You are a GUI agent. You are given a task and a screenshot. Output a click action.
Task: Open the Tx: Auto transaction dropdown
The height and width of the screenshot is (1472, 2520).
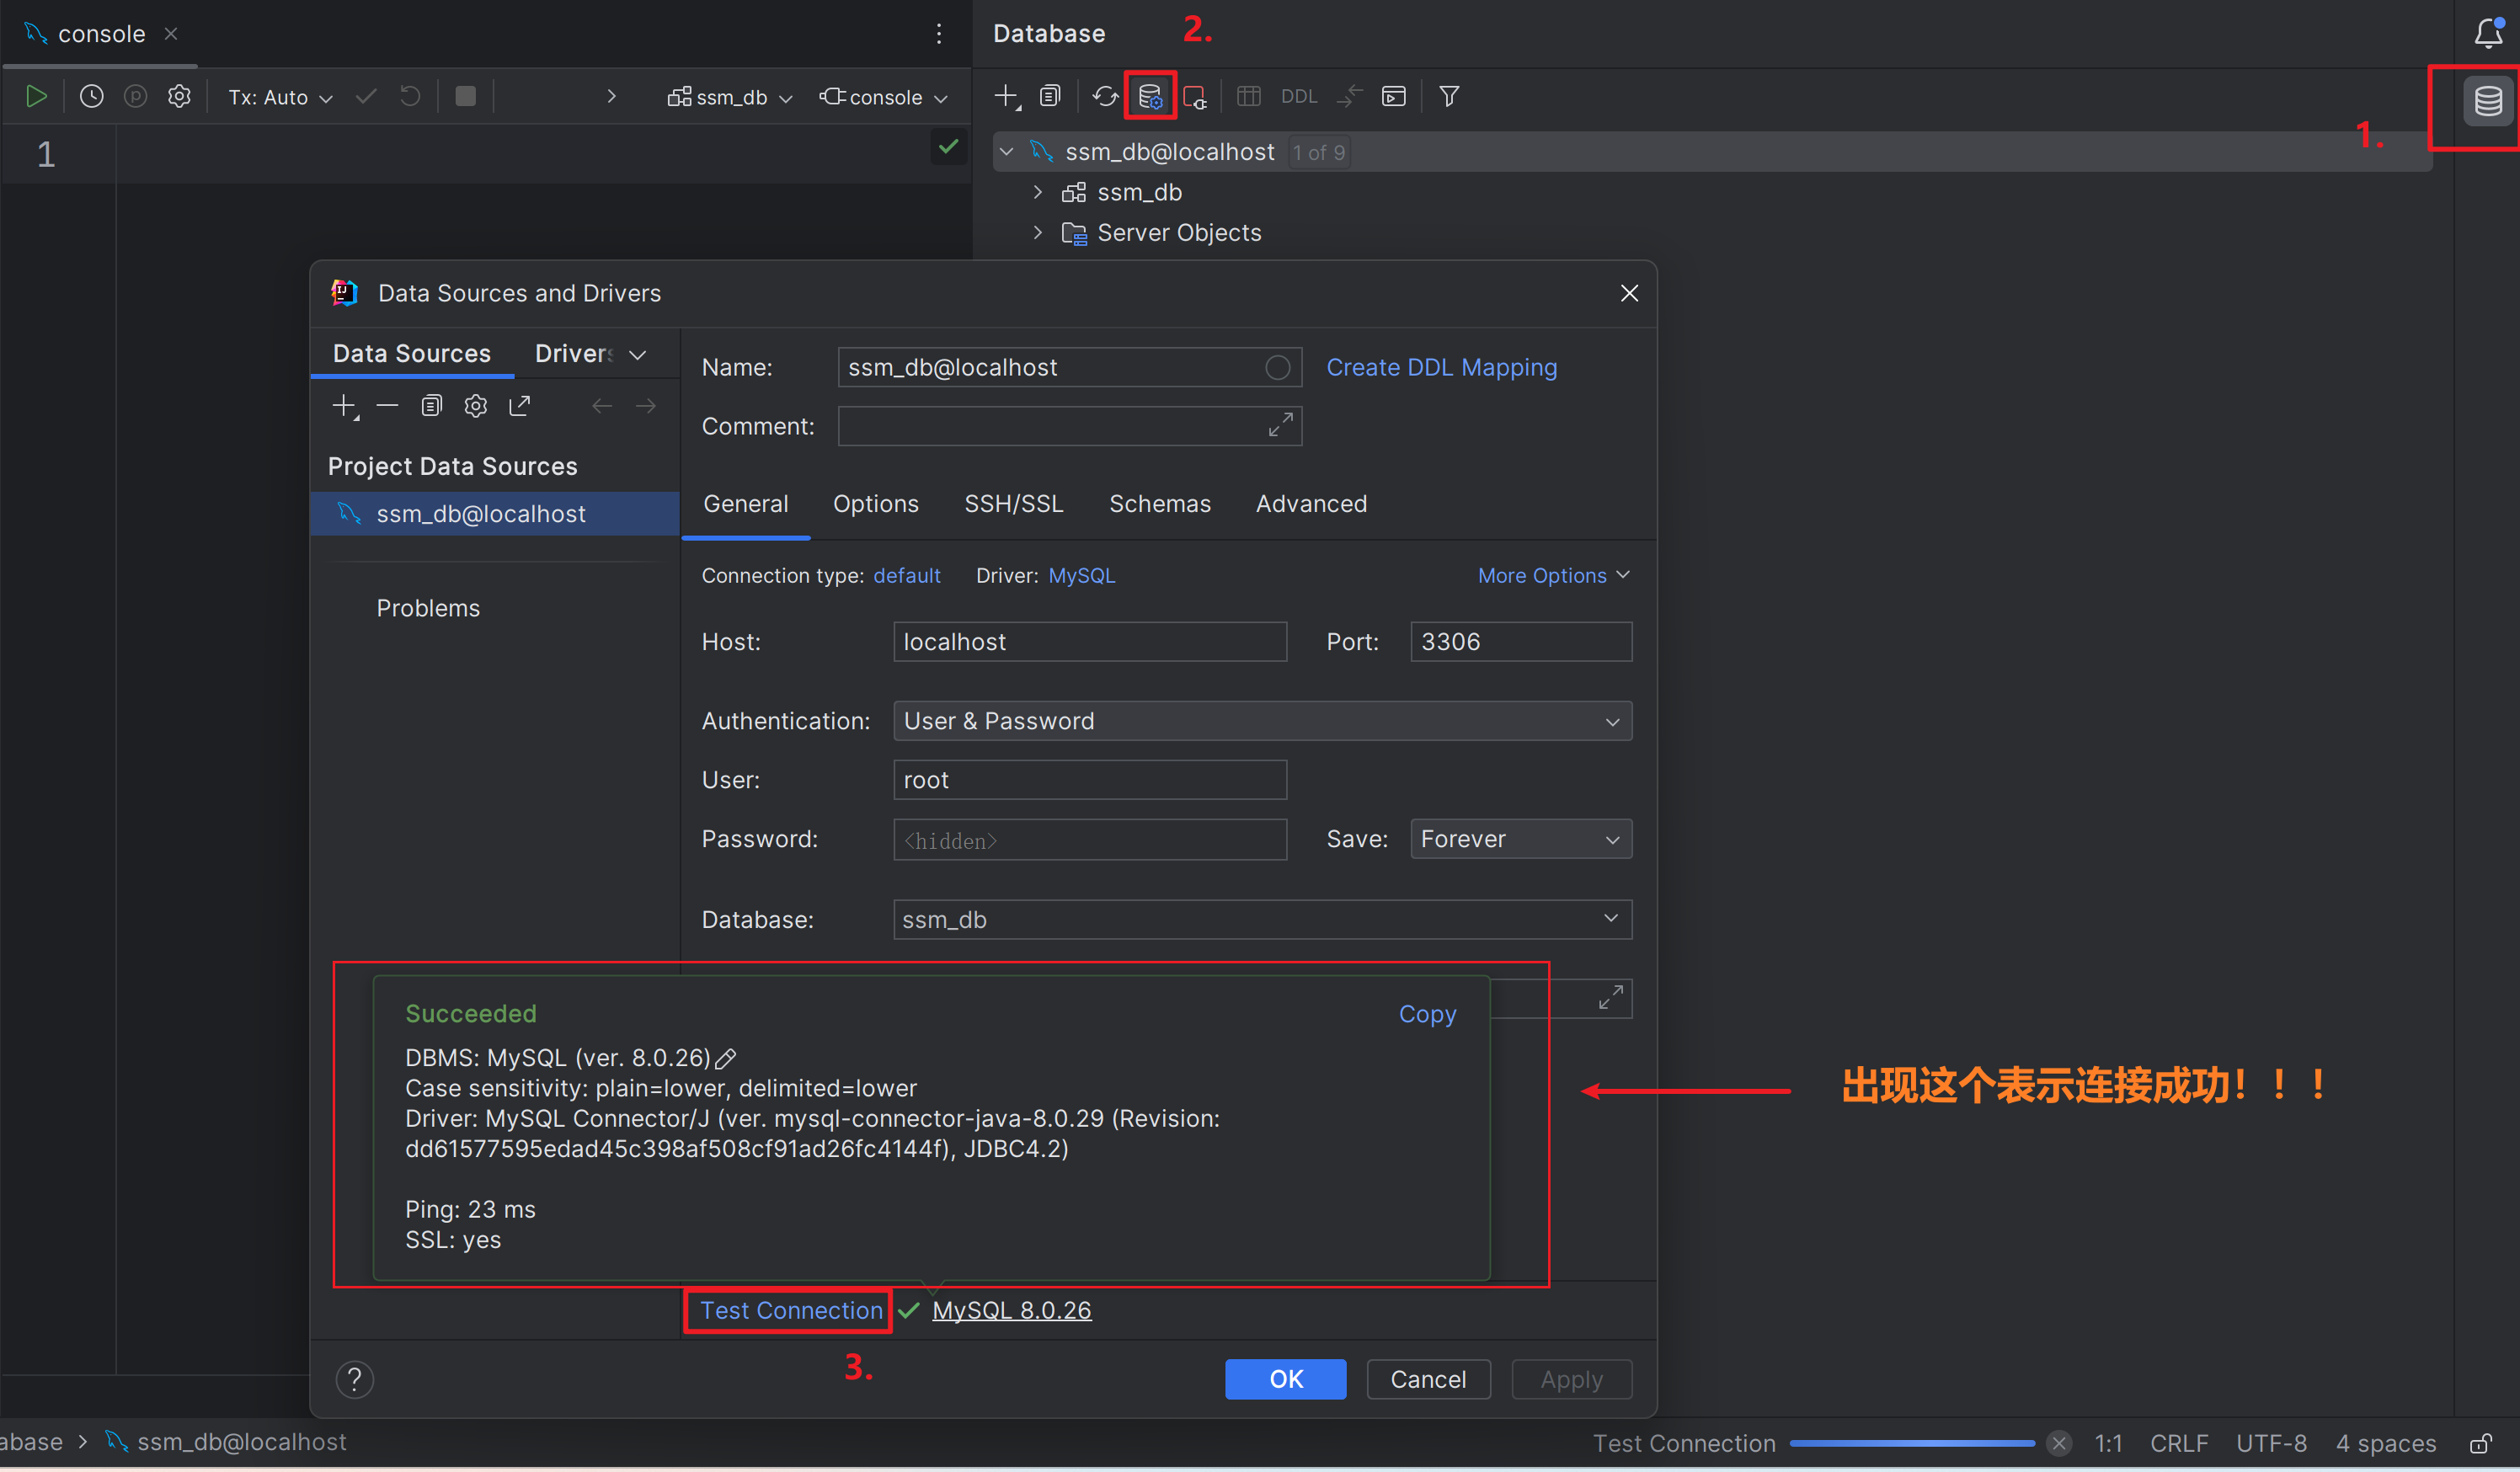point(279,97)
